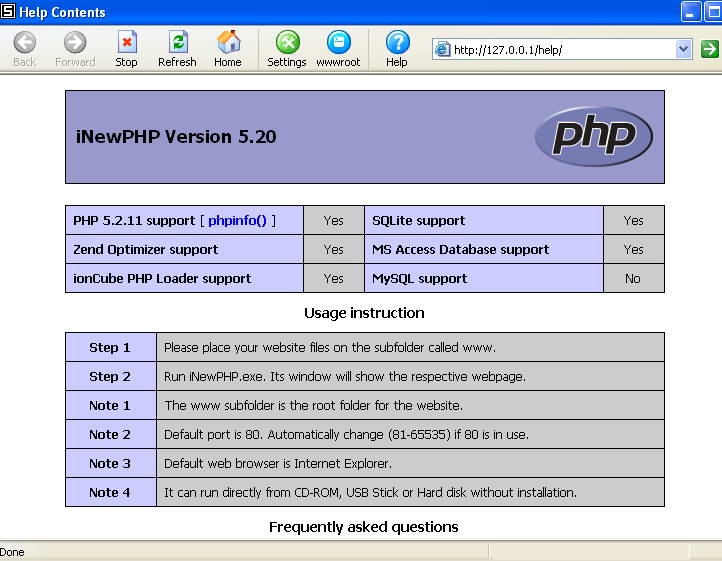722x561 pixels.
Task: Go back using the Back arrow icon
Action: [24, 42]
